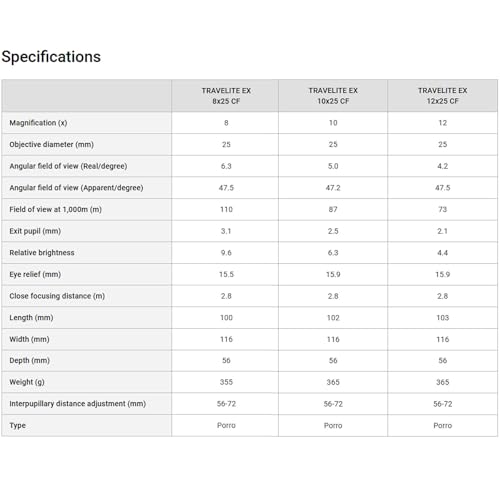Click Angular field of view (Real/degree) label
This screenshot has width=500, height=500.
click(68, 166)
